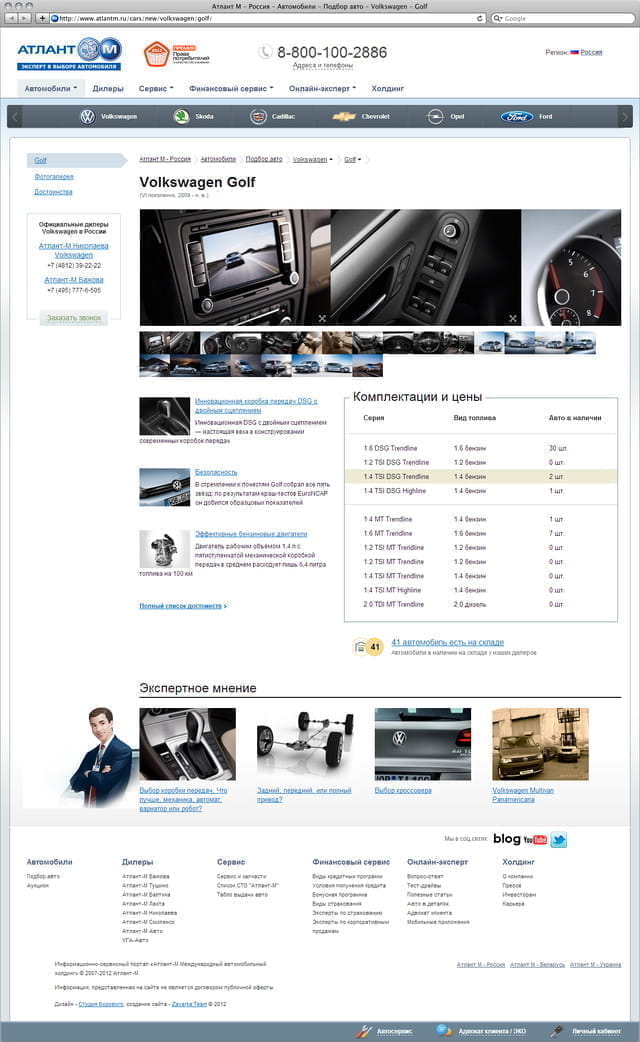Click the consumer rights award badge
640x1042 pixels.
pos(176,54)
